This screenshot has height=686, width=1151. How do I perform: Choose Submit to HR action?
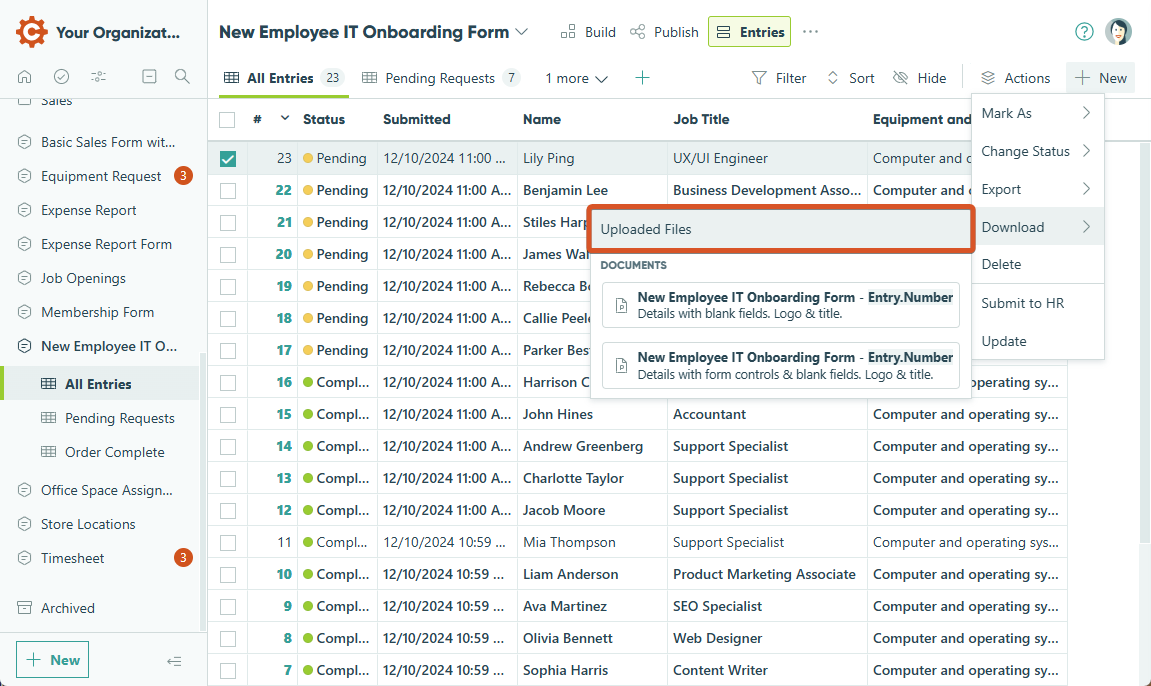point(1037,303)
